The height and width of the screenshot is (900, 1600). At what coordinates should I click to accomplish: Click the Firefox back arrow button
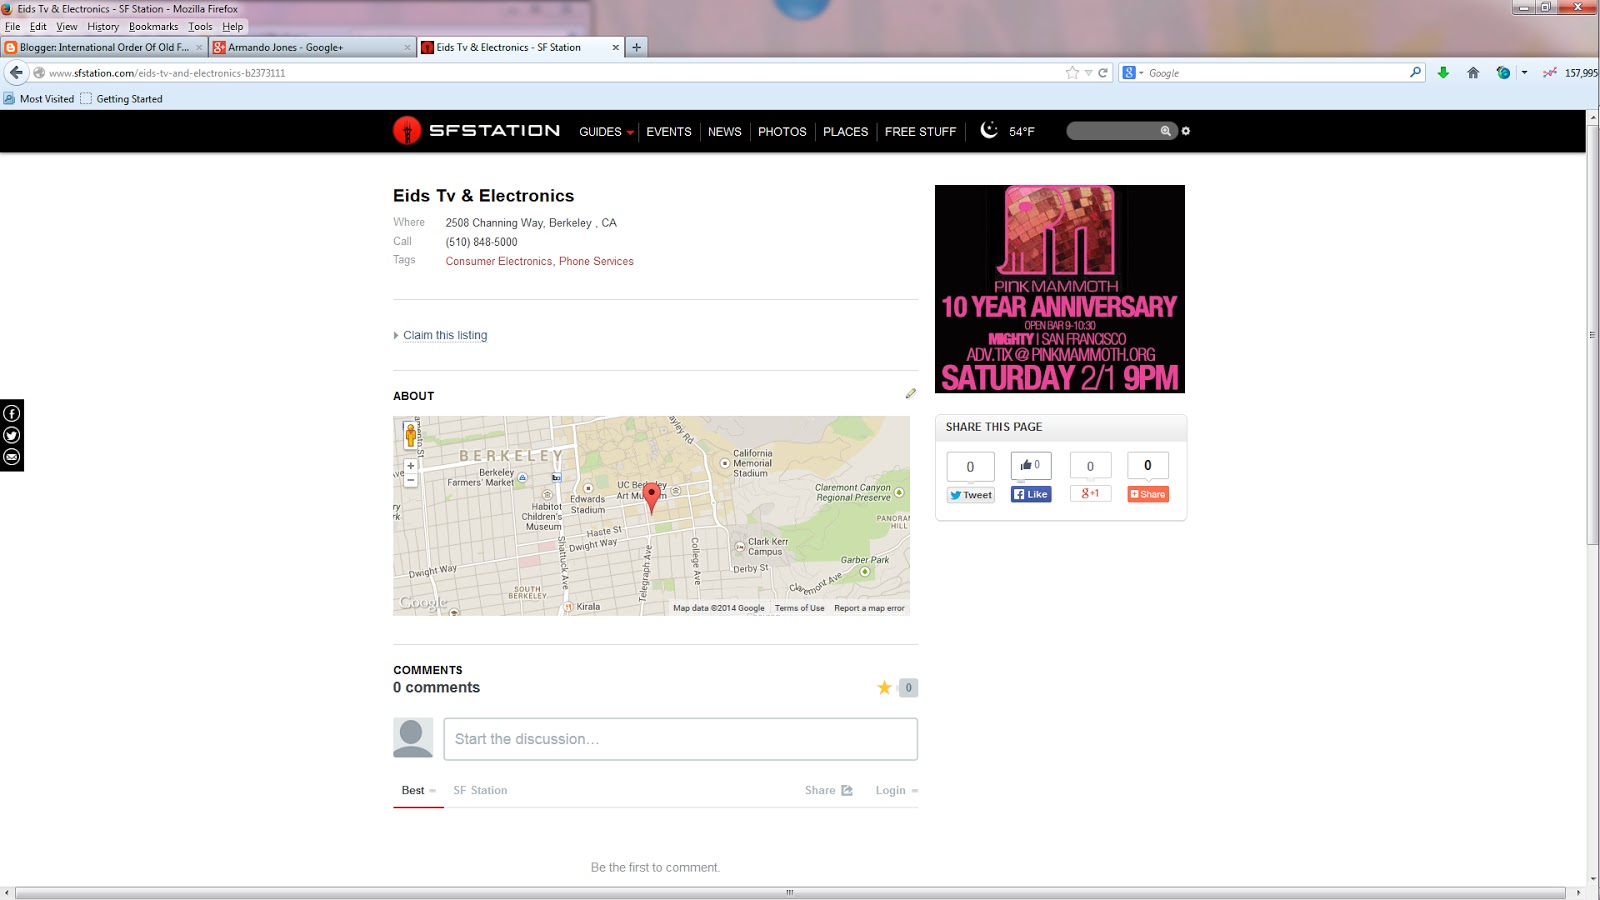pyautogui.click(x=16, y=73)
